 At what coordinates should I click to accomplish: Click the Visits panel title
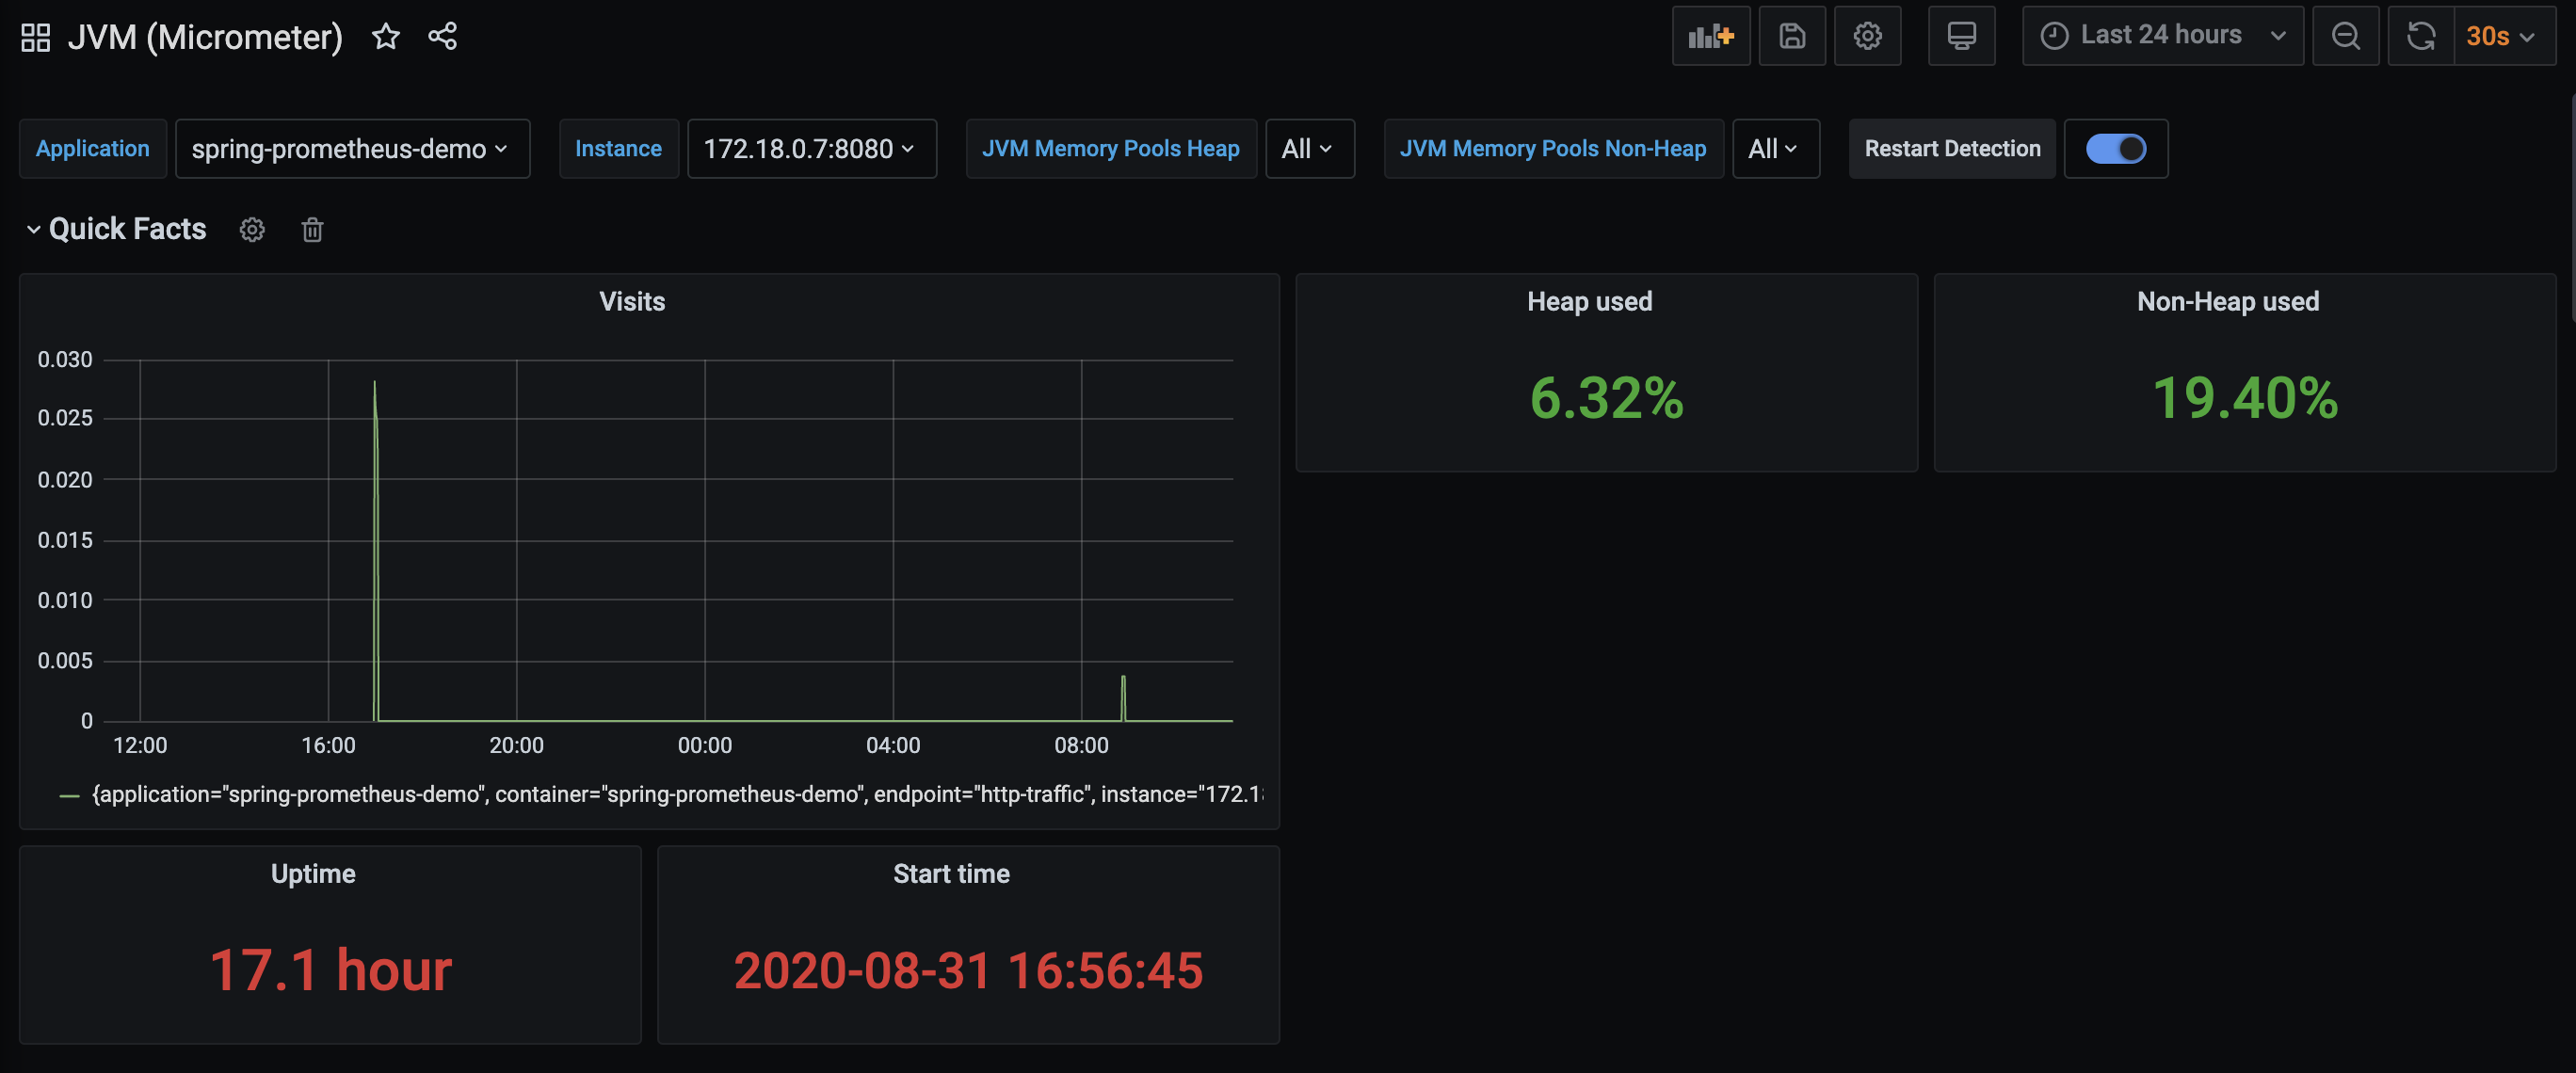(x=631, y=302)
